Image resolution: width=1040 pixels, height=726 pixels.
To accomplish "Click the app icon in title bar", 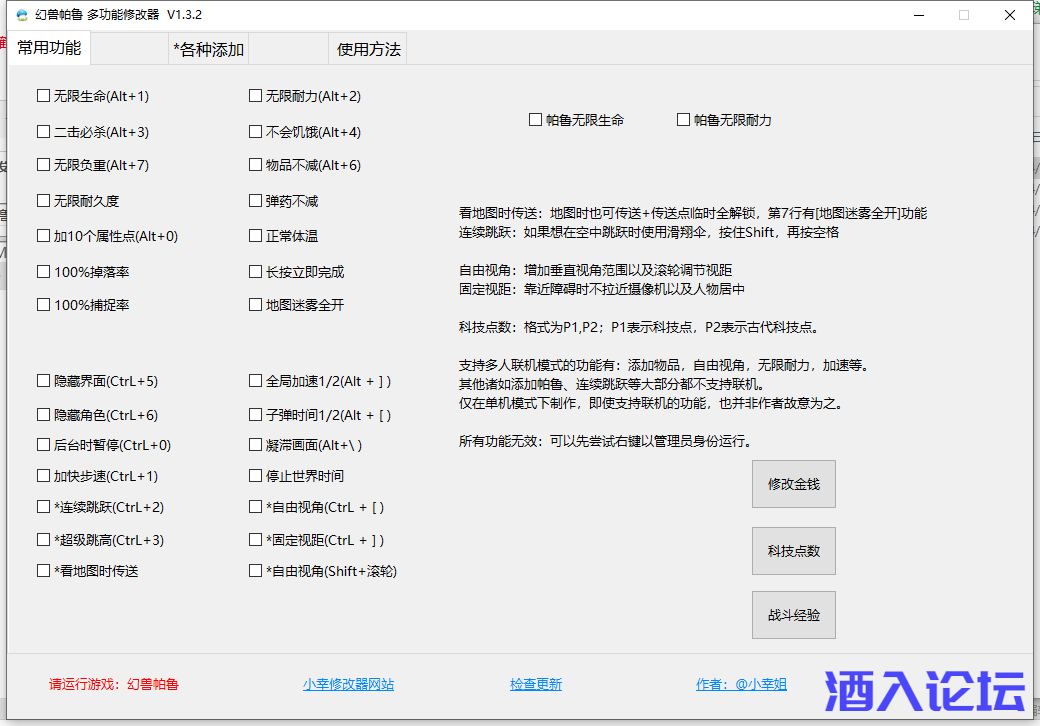I will coord(21,15).
